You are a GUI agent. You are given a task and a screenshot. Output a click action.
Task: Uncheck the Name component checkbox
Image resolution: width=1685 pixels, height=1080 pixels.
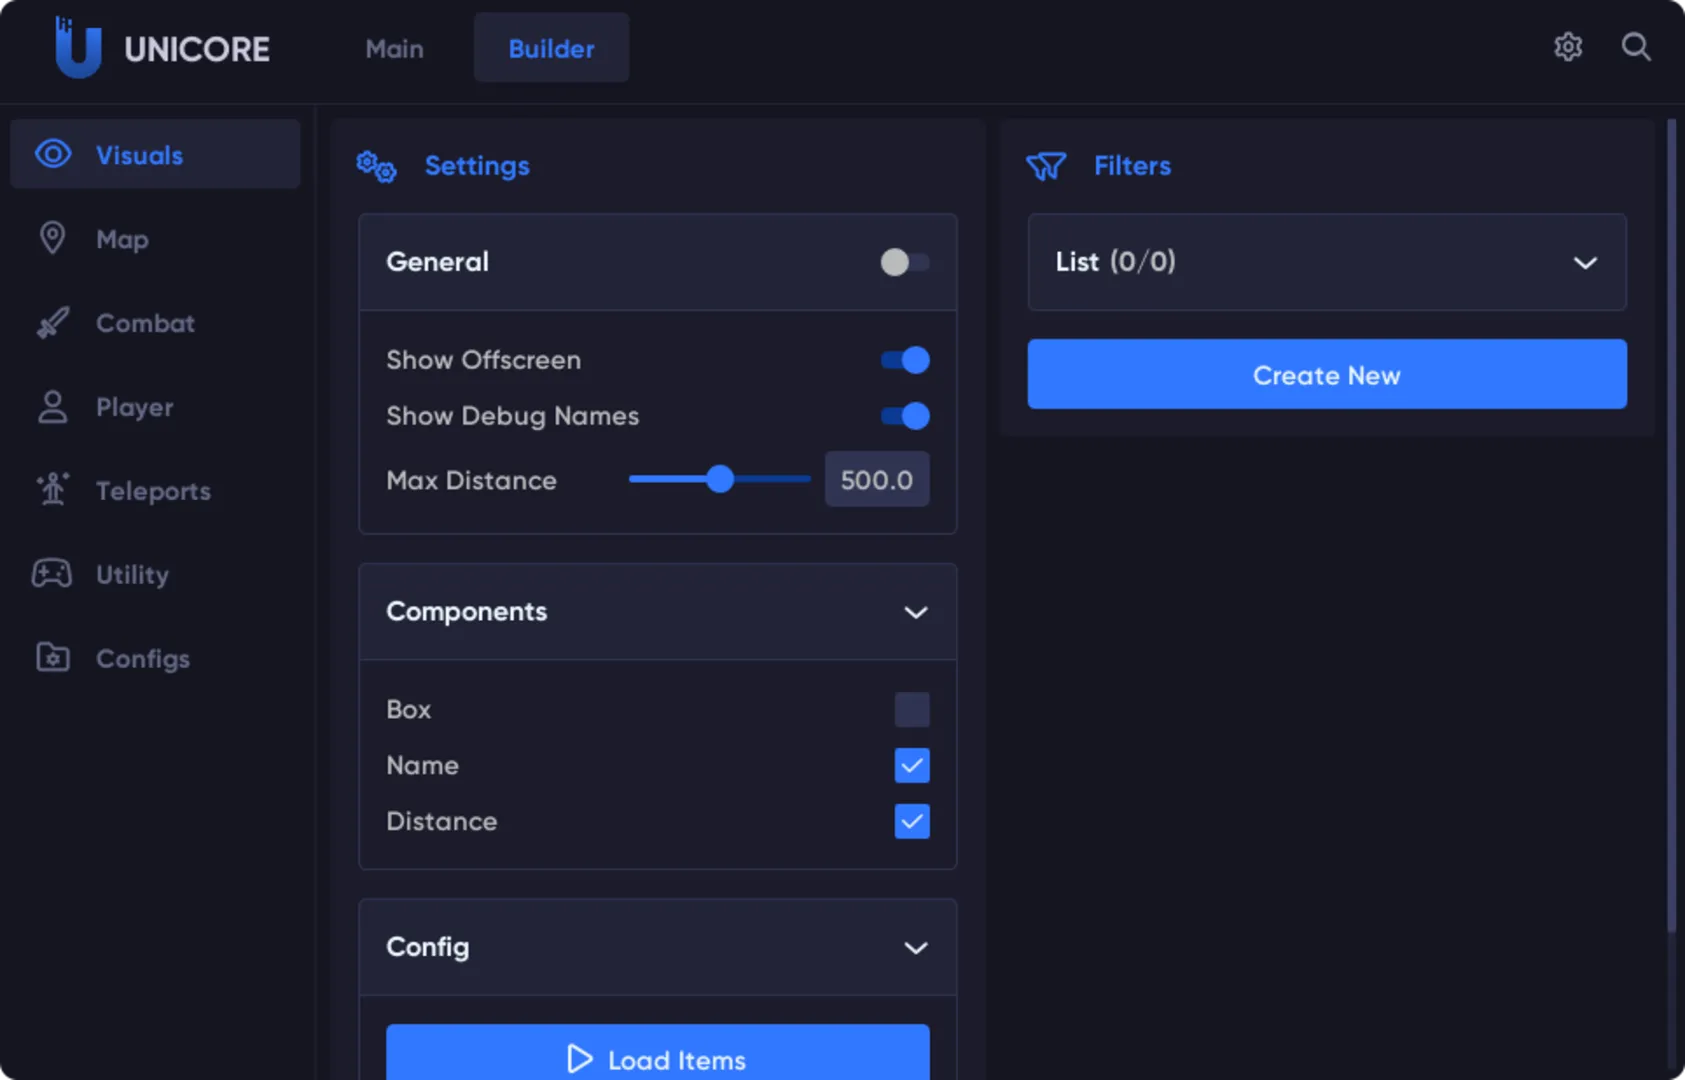911,765
